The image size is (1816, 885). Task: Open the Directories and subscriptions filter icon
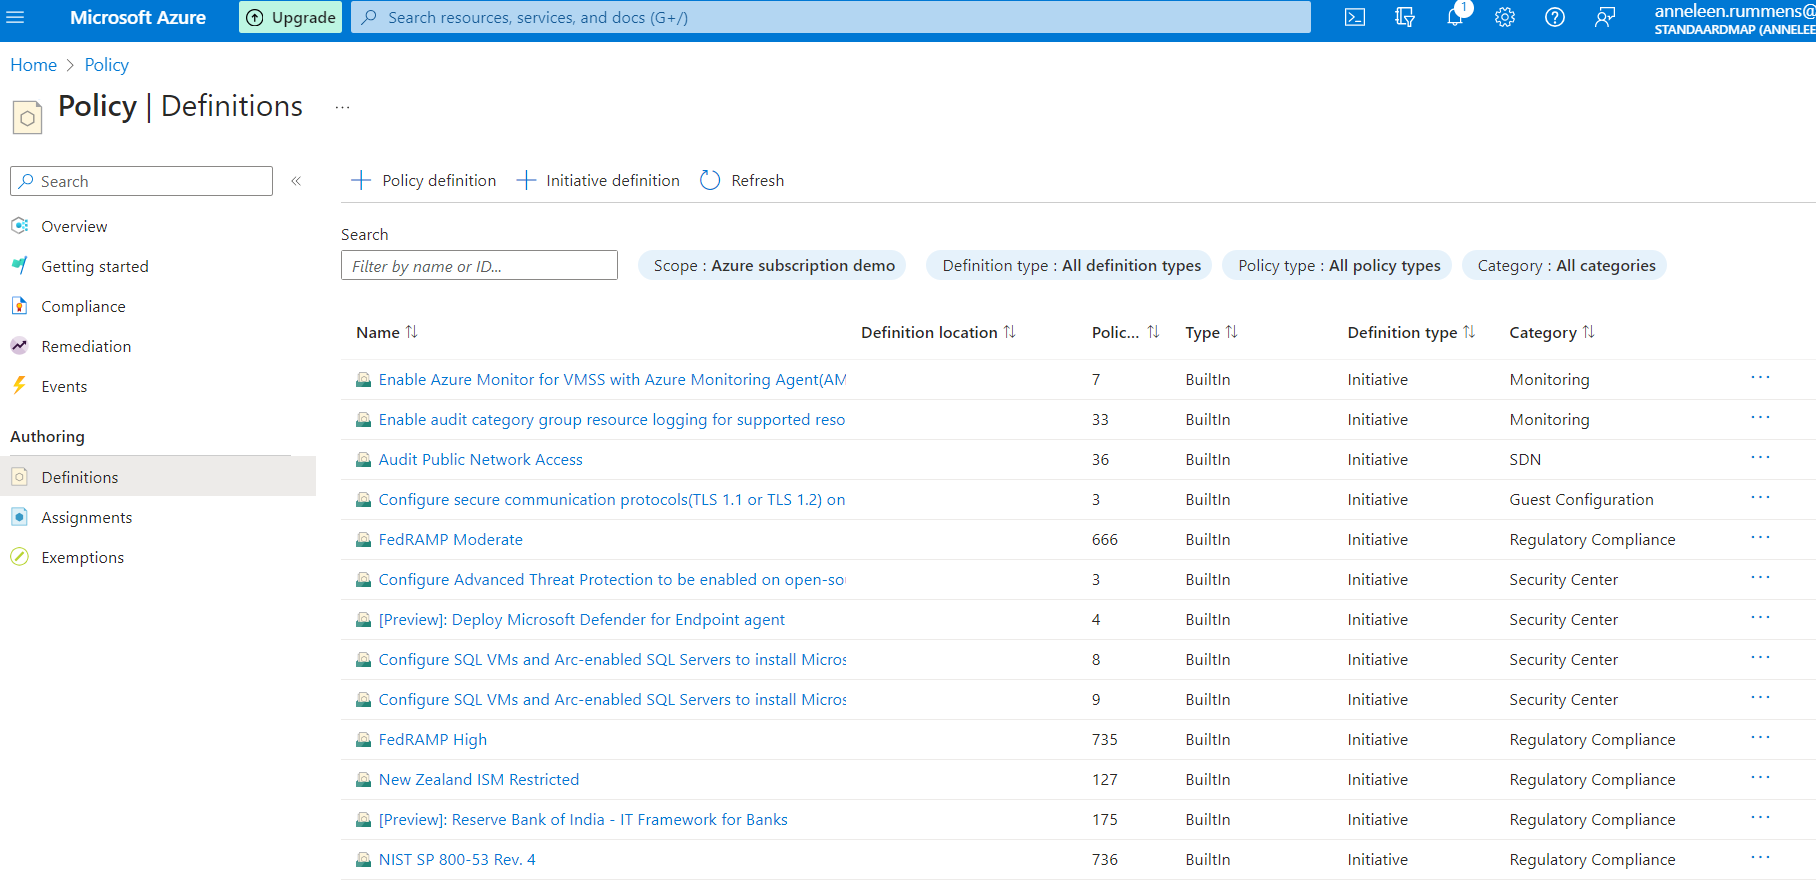[x=1405, y=17]
